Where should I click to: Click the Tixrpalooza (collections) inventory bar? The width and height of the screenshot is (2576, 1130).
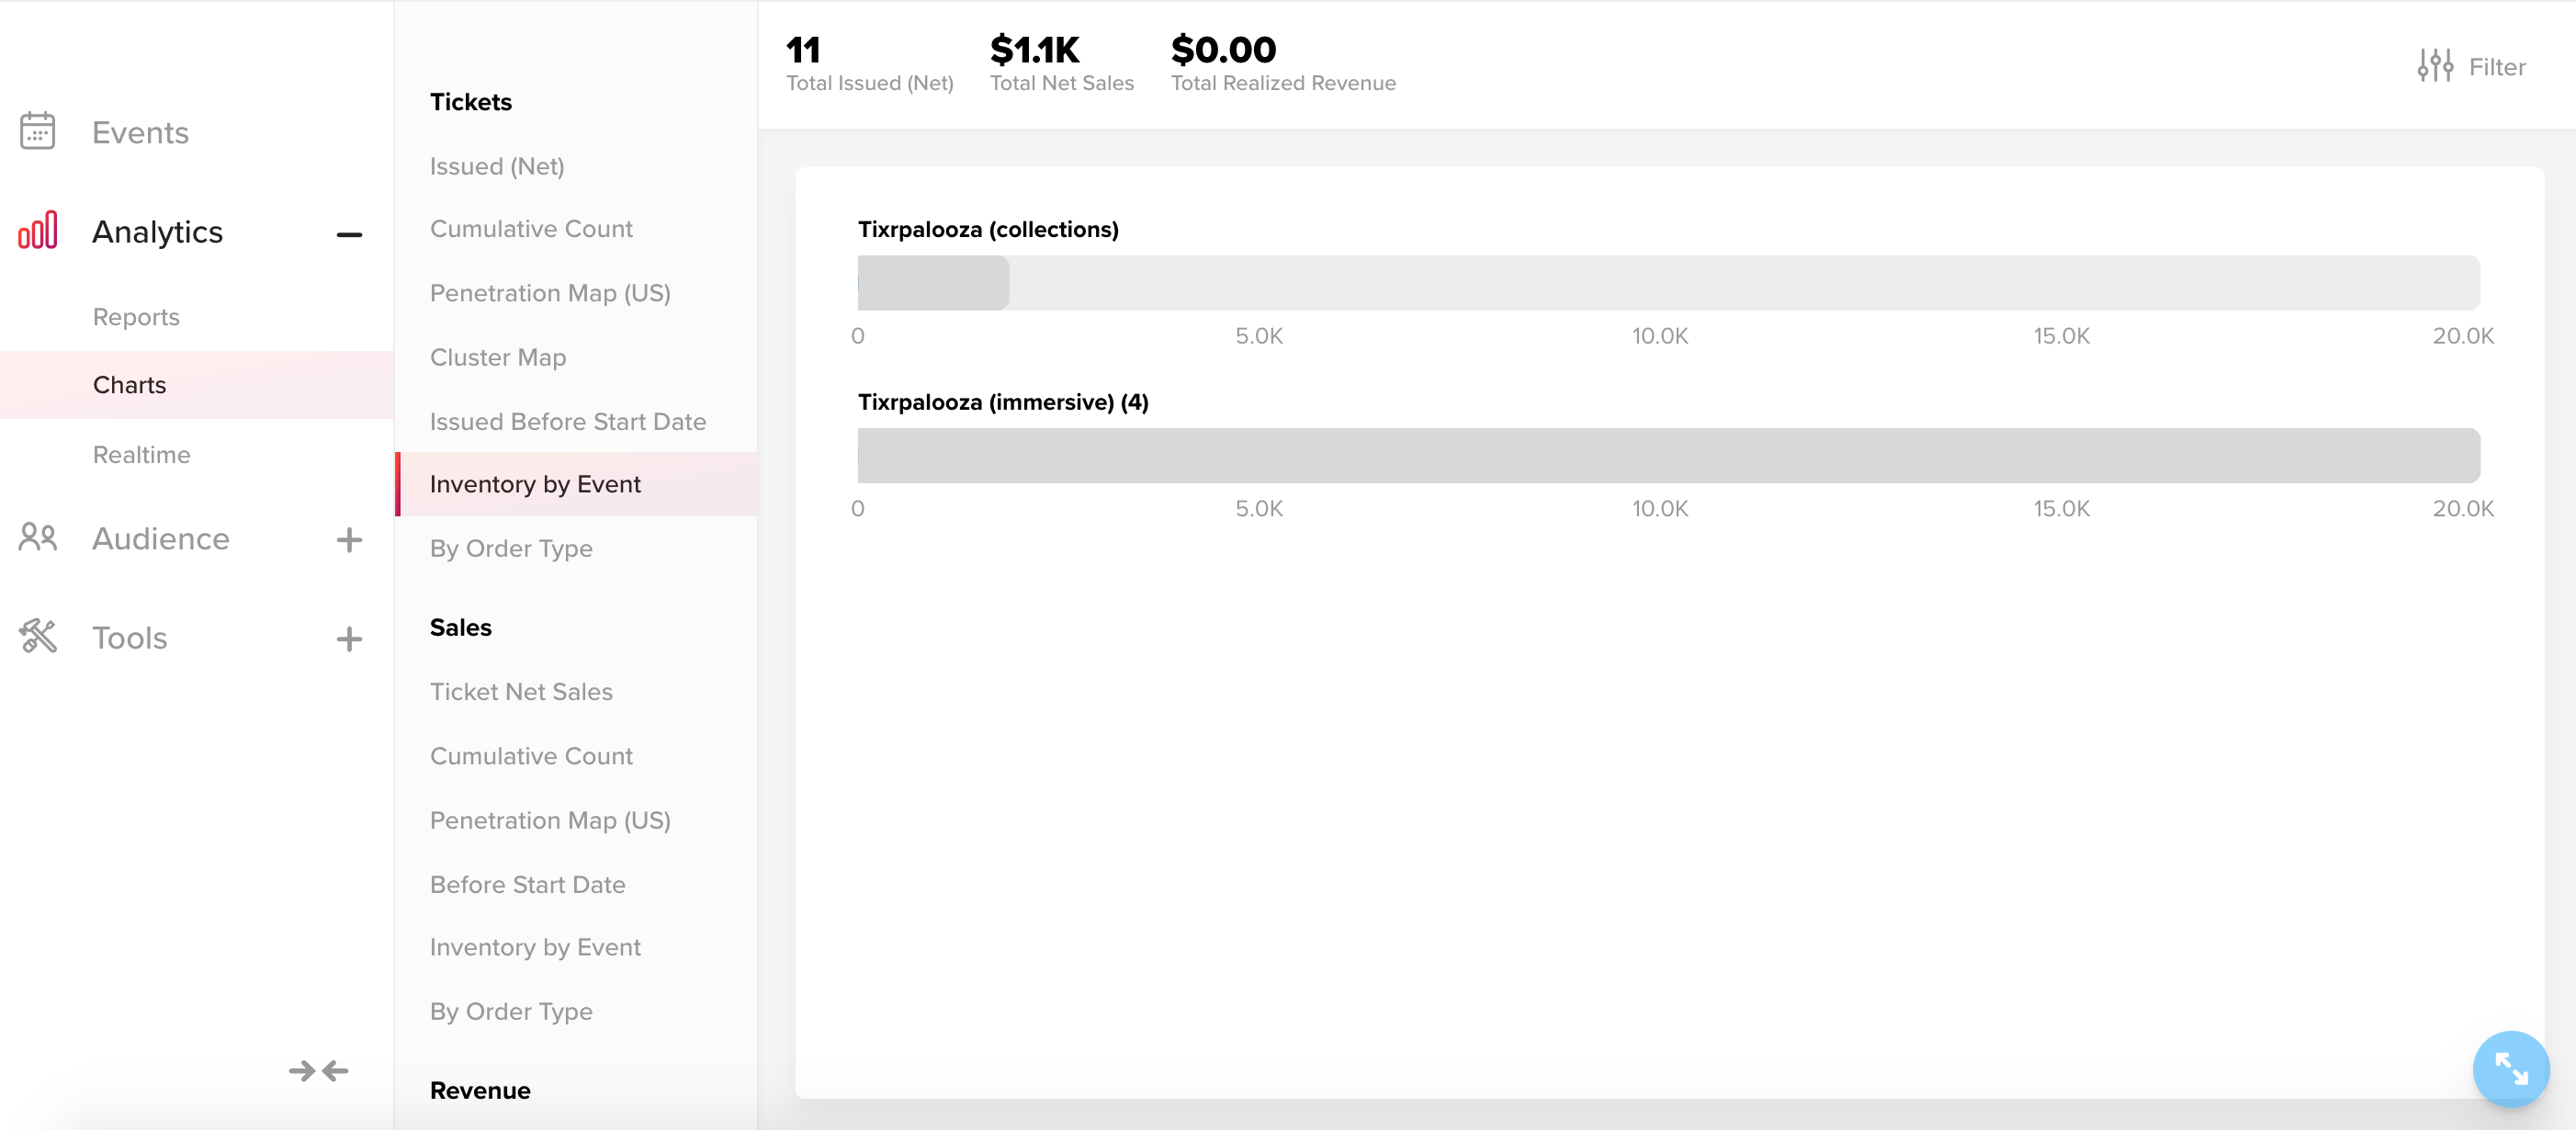pyautogui.click(x=1668, y=282)
